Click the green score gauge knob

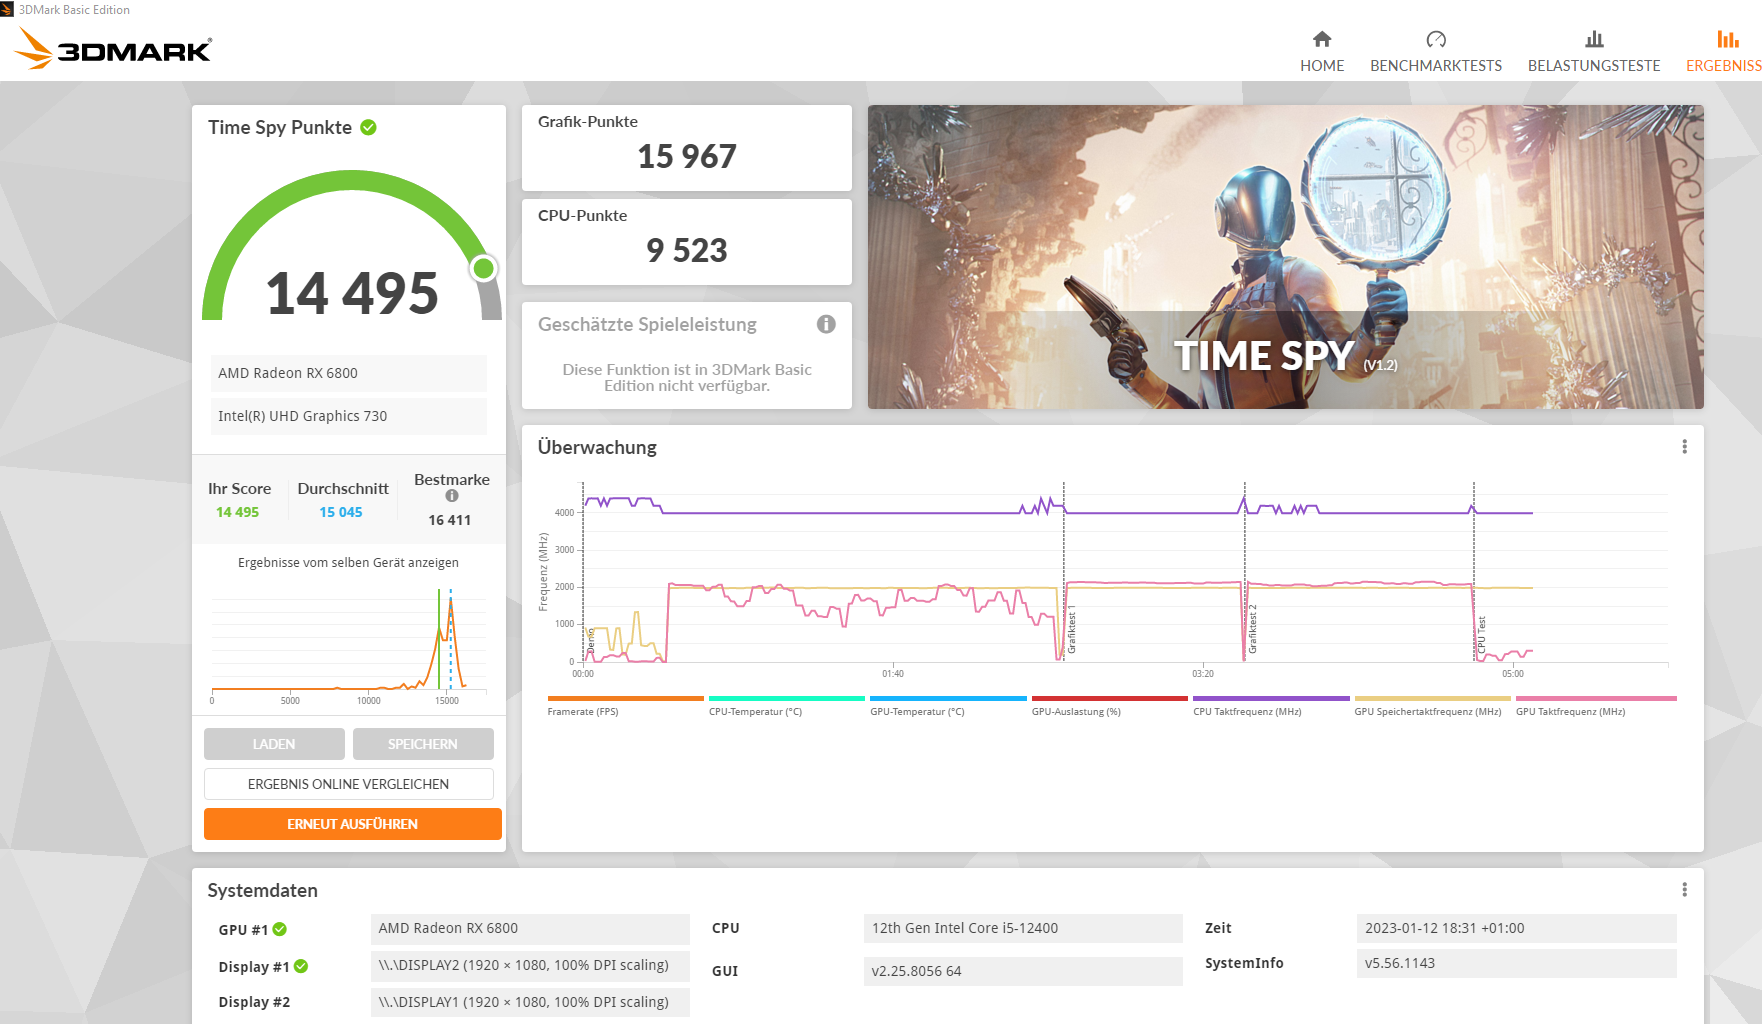(484, 268)
